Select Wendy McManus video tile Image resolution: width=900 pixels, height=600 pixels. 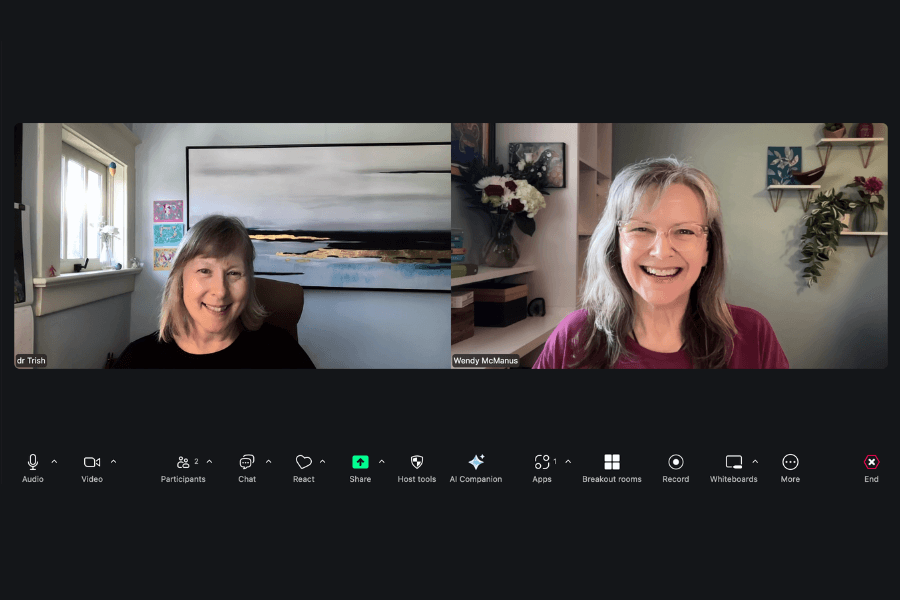click(x=669, y=246)
